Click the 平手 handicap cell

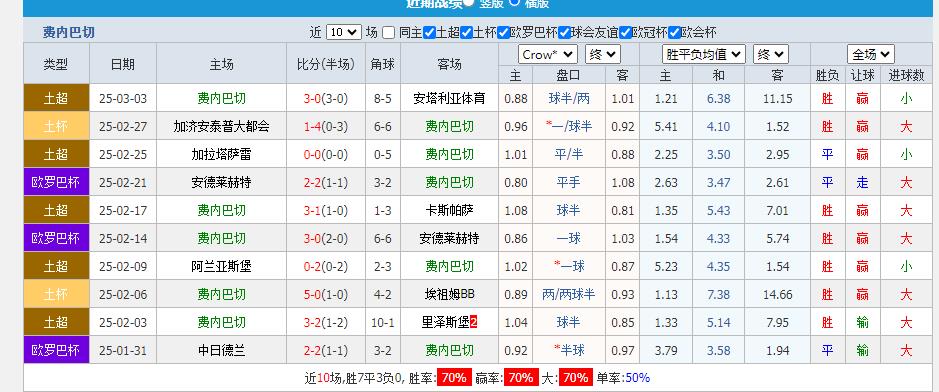point(568,183)
